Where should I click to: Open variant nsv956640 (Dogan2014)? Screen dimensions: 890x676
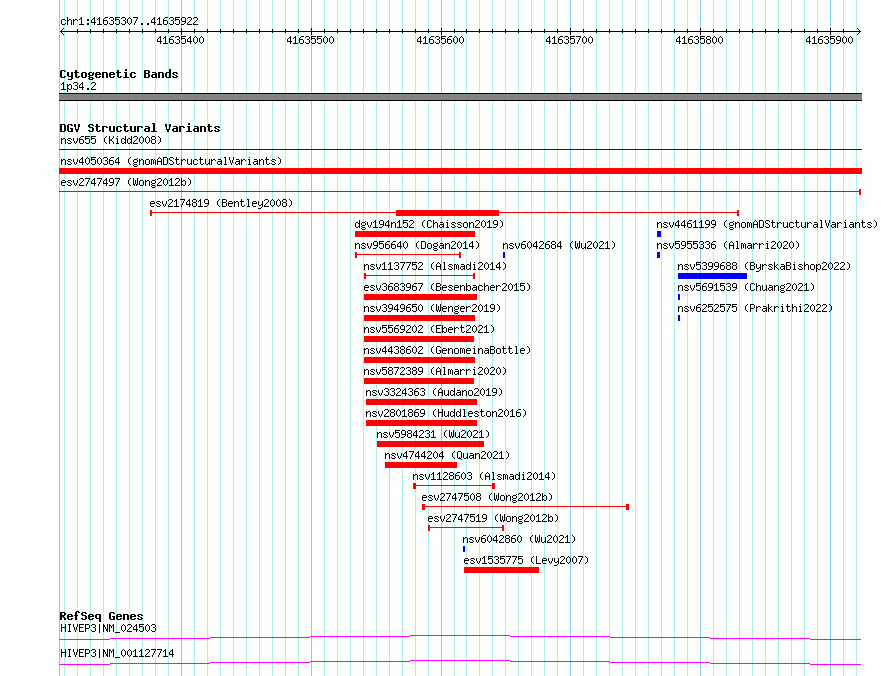pyautogui.click(x=417, y=245)
